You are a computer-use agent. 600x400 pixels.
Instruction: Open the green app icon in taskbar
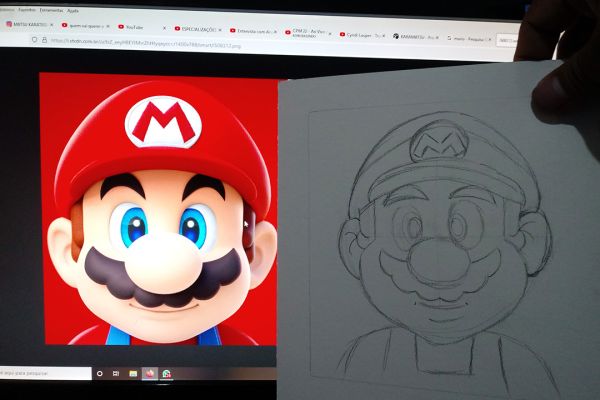(x=167, y=375)
